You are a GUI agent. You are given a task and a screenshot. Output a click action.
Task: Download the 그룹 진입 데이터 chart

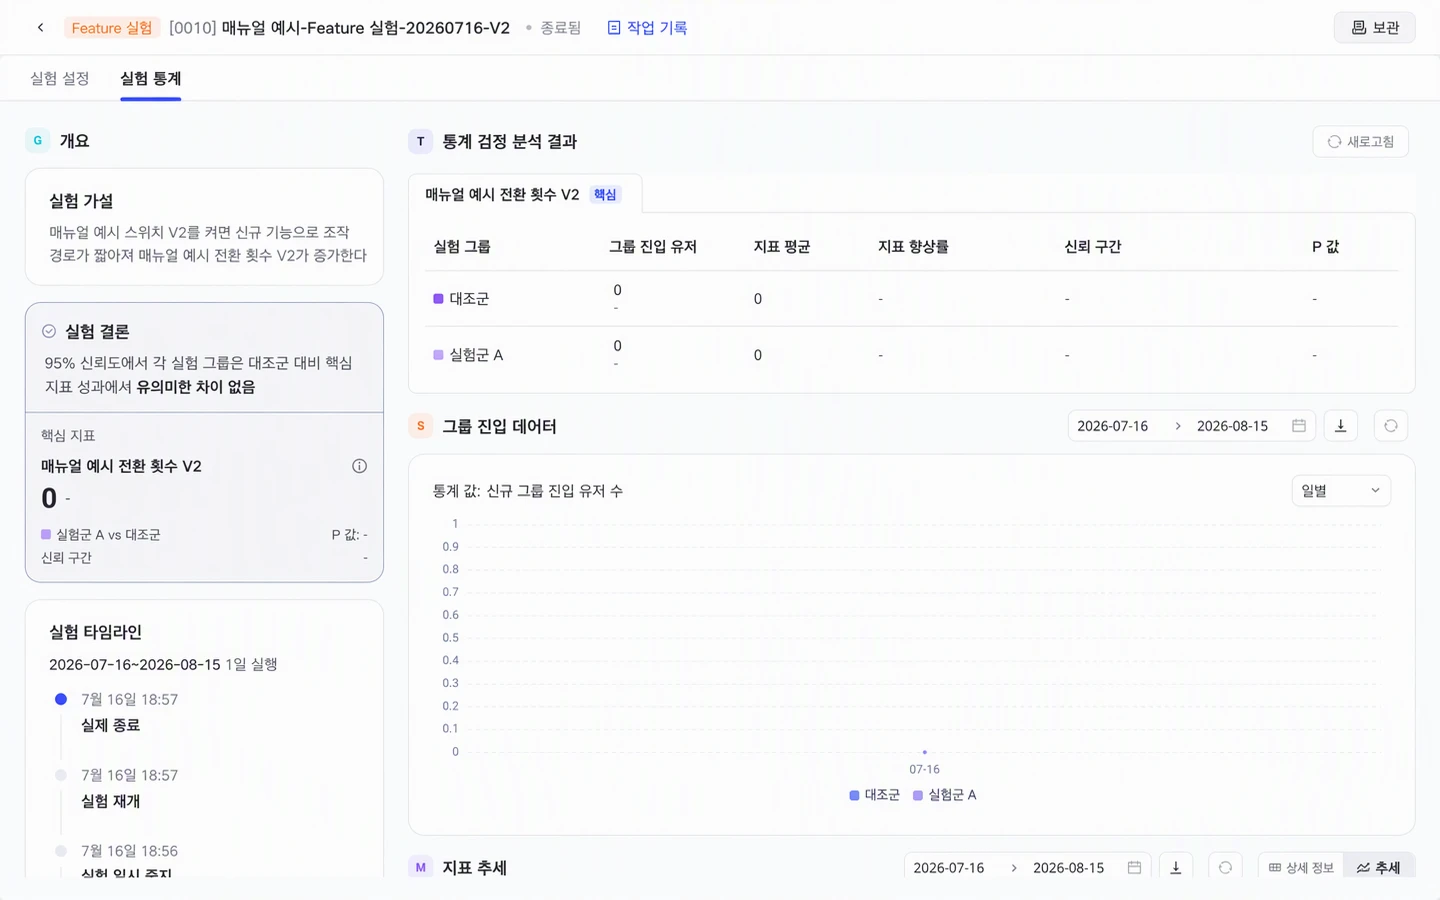coord(1340,426)
